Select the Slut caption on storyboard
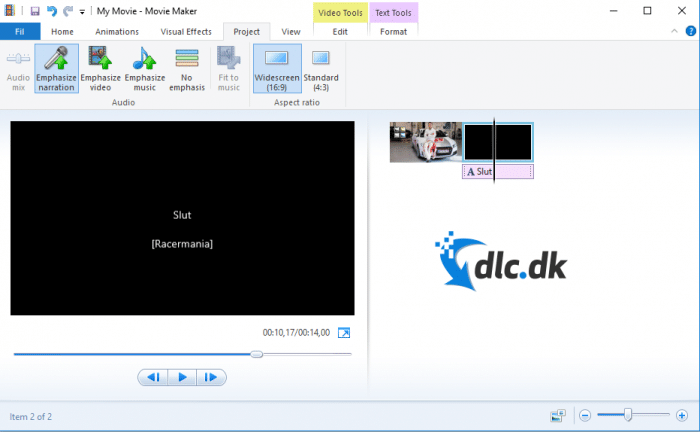This screenshot has width=700, height=432. [498, 172]
